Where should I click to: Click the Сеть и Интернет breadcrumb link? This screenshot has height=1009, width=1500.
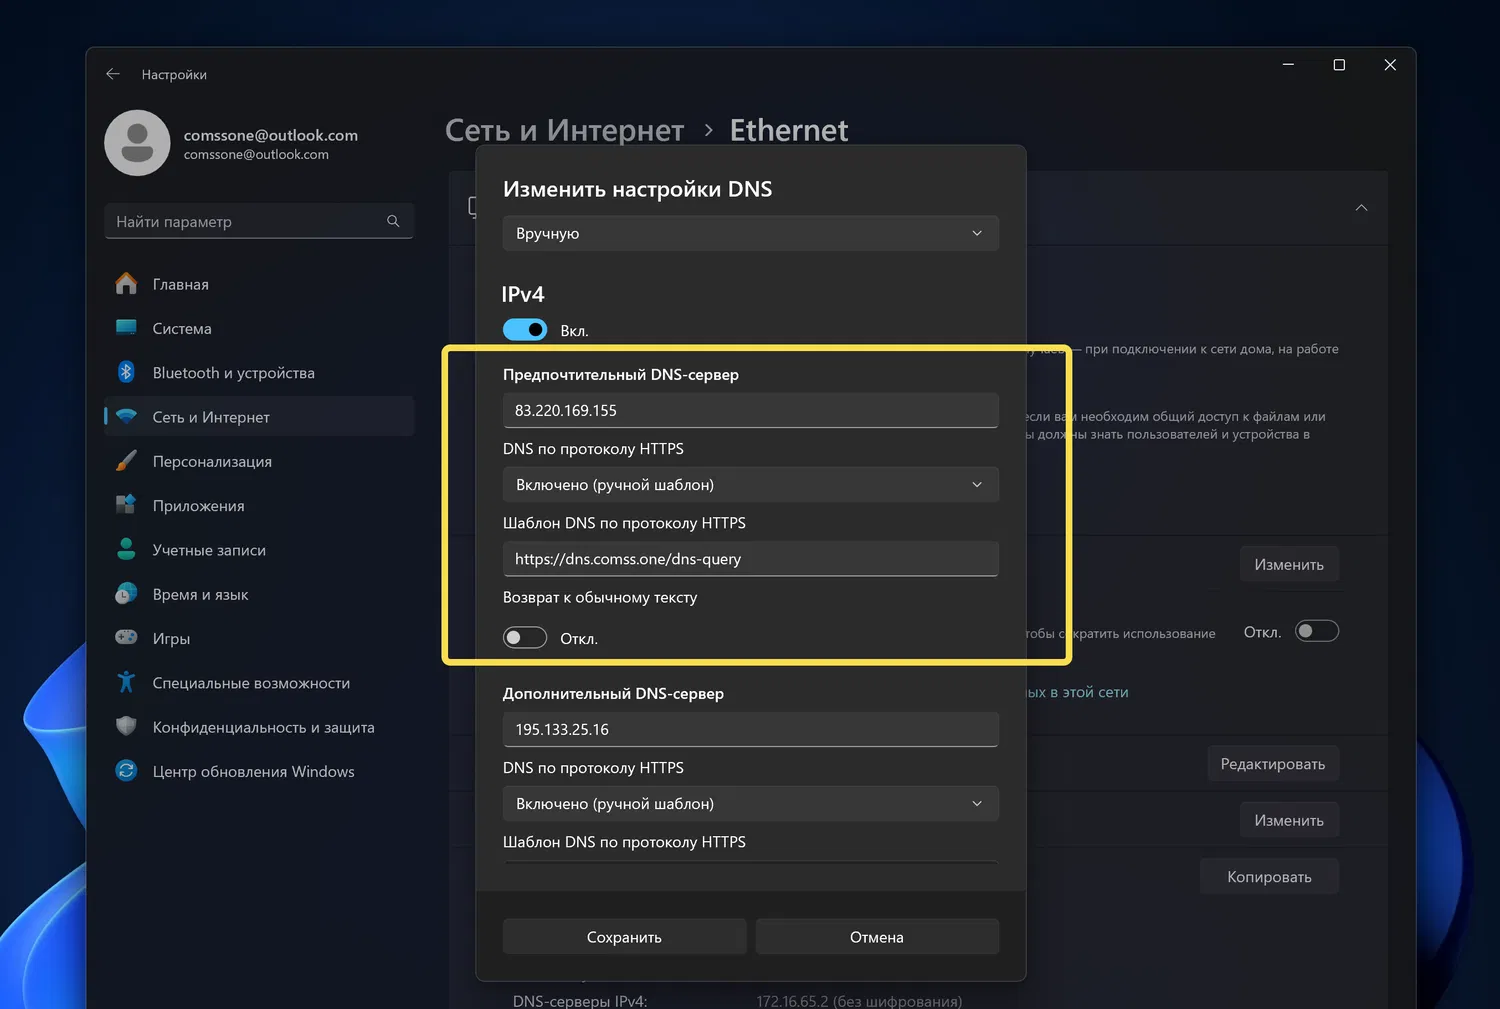pos(564,130)
